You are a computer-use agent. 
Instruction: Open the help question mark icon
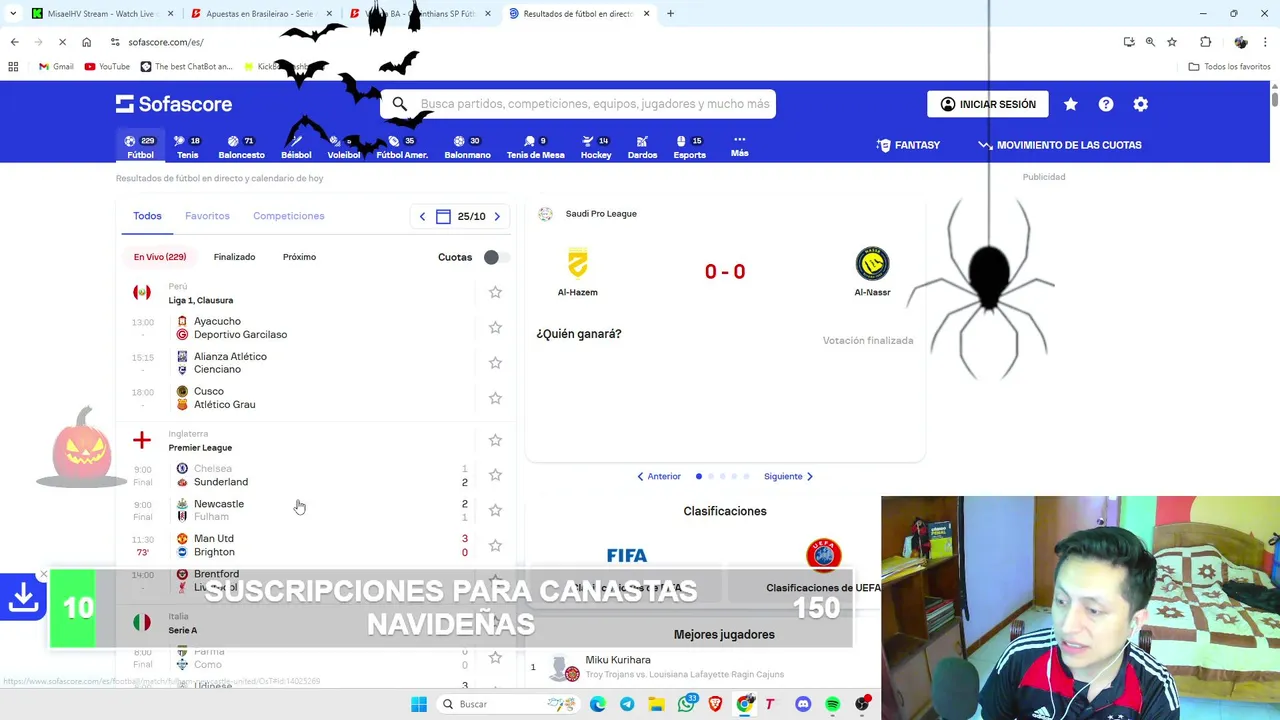click(x=1106, y=104)
